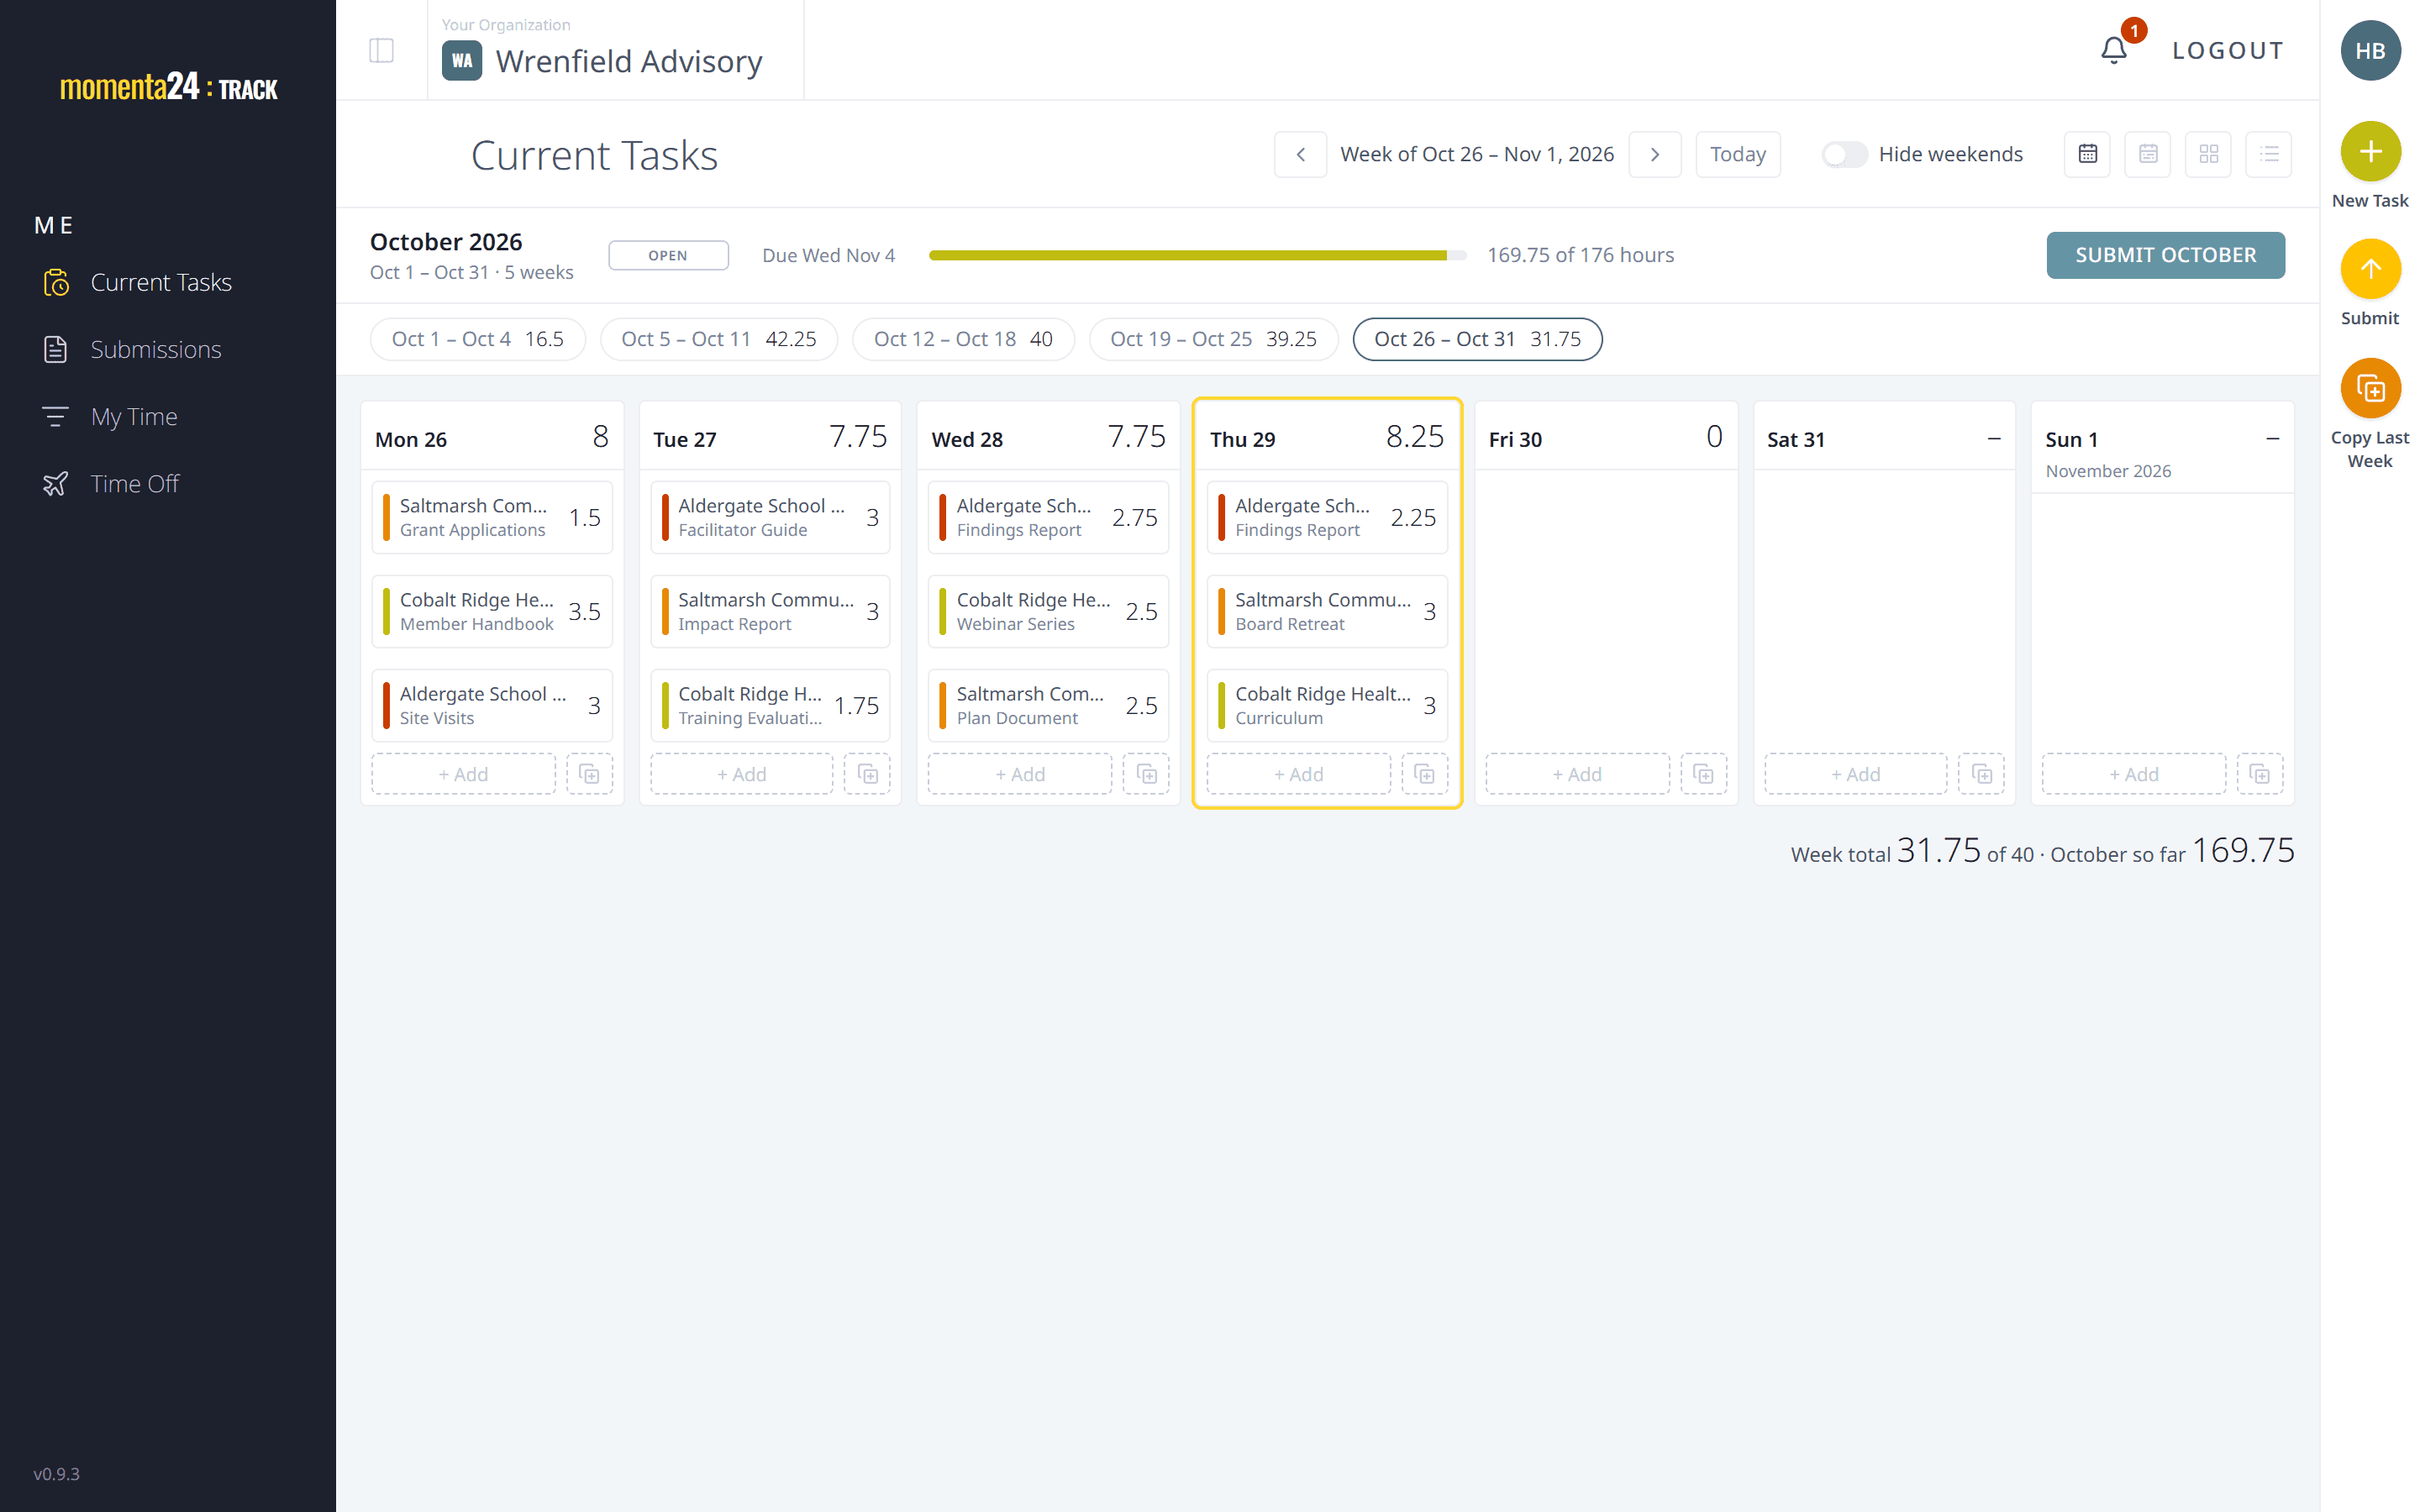Copy tasks icon in Tue 27 column
This screenshot has height=1512, width=2420.
pos(868,774)
